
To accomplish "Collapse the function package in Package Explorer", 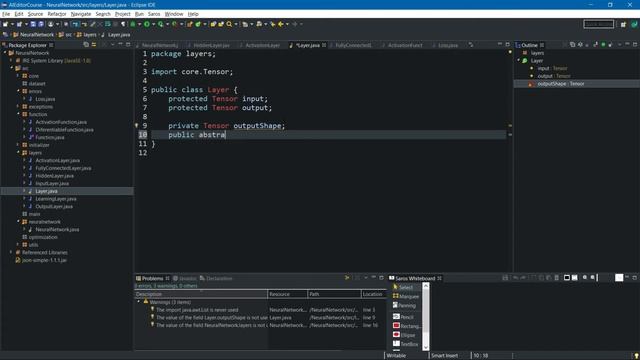I will (x=18, y=114).
